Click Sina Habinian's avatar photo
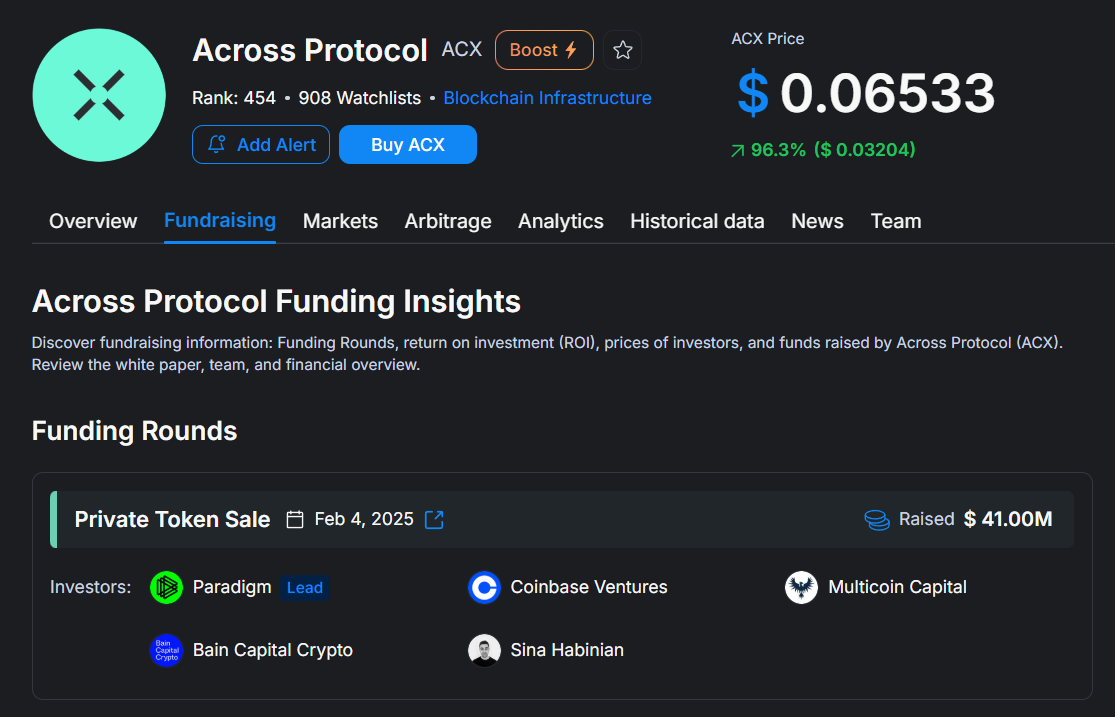The width and height of the screenshot is (1115, 717). [484, 650]
